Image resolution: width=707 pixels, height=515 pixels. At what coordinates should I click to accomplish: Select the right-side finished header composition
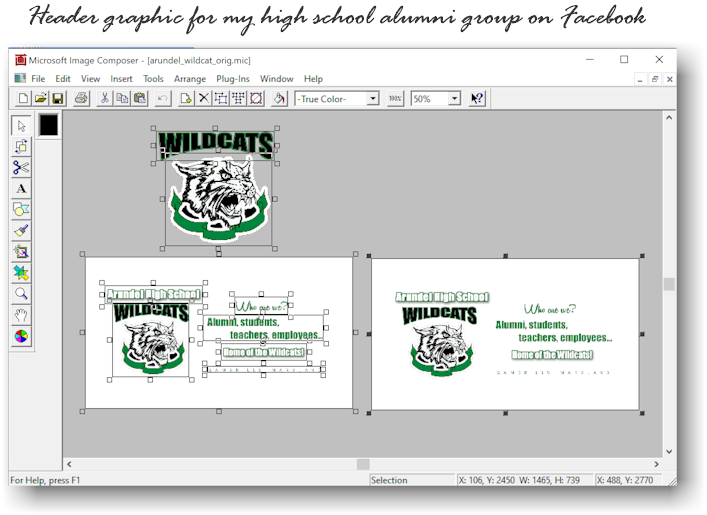pos(505,334)
